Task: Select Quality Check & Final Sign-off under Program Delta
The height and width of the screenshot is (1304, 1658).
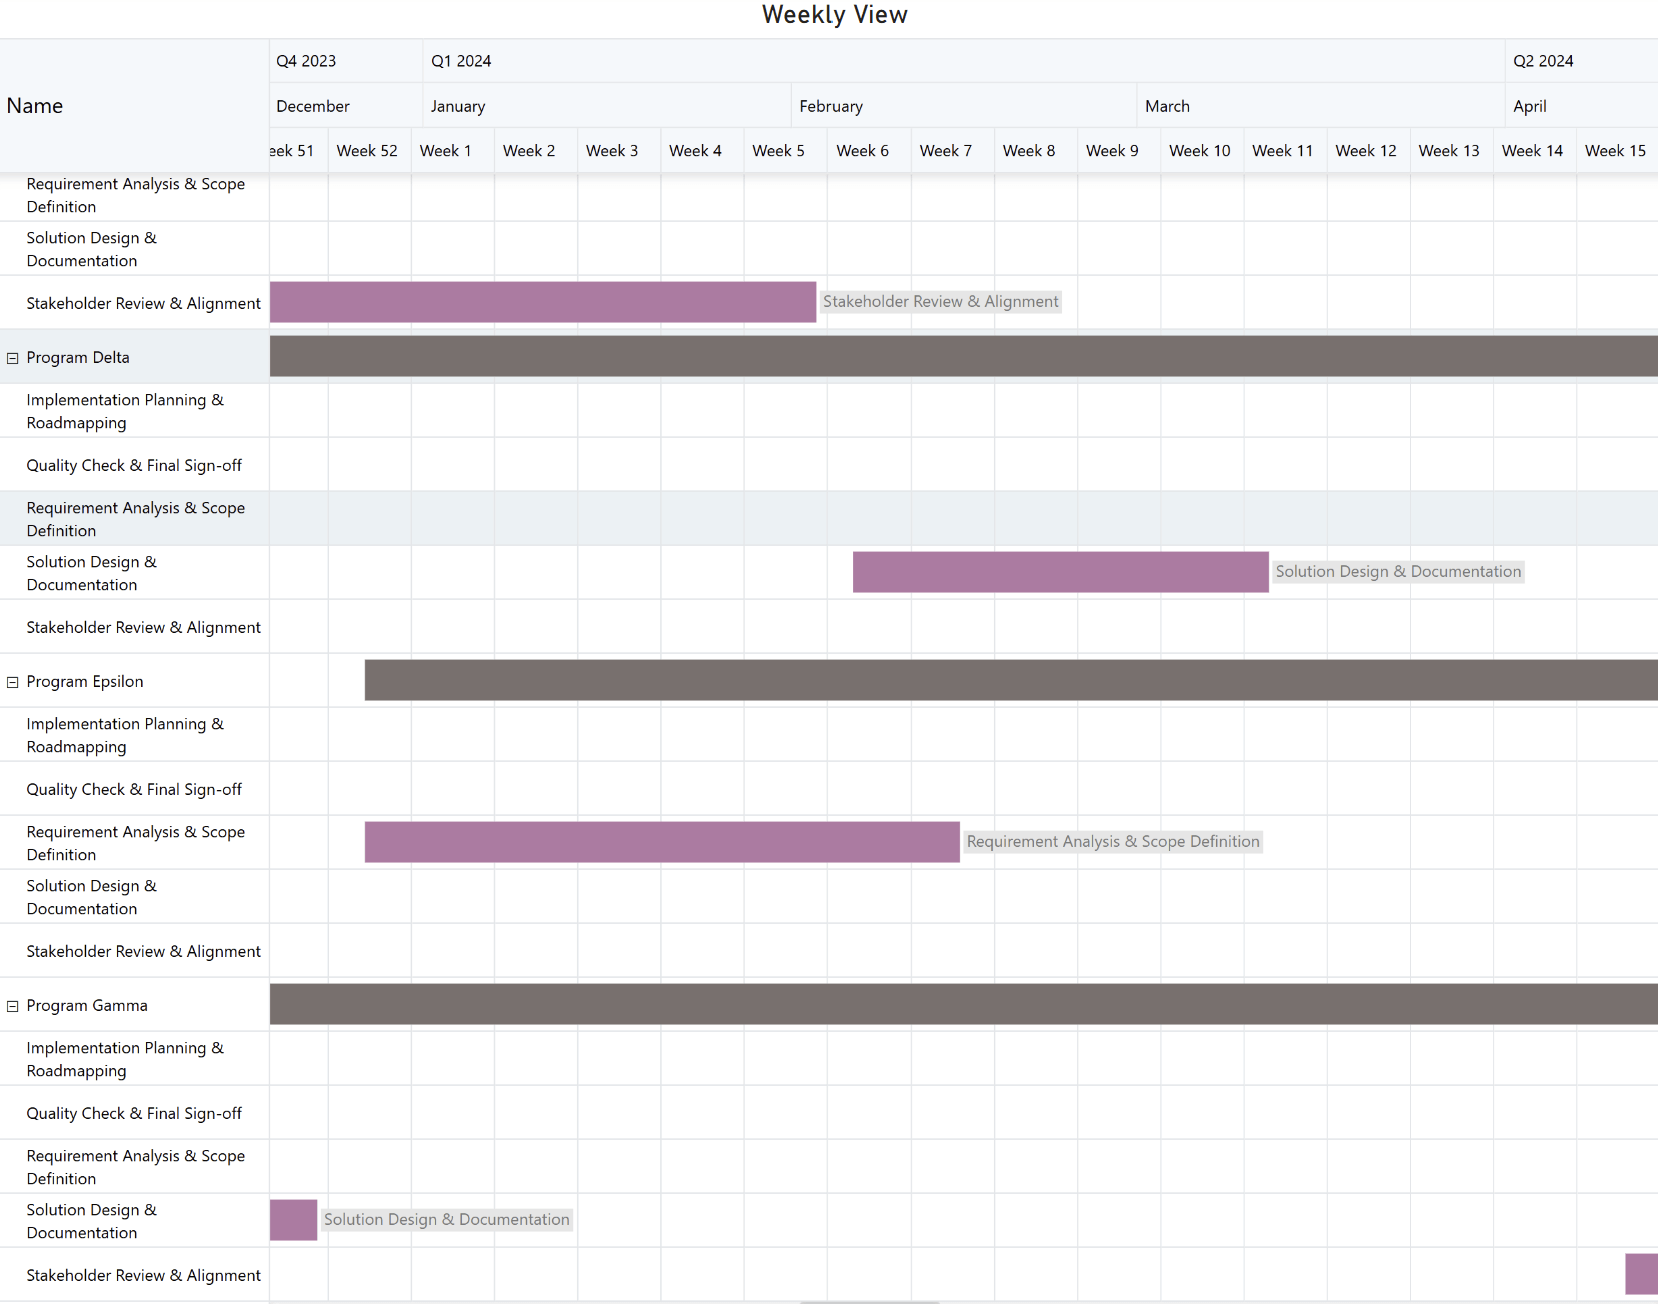Action: [x=134, y=465]
